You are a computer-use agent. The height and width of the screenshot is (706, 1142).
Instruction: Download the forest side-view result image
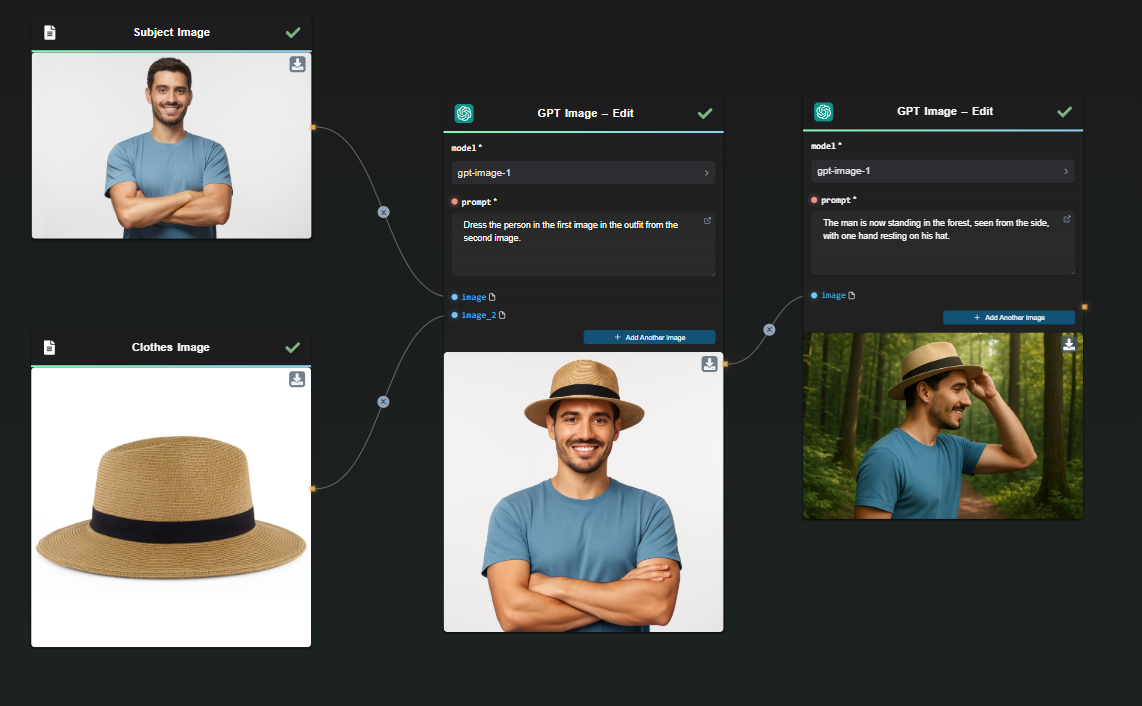[1069, 345]
